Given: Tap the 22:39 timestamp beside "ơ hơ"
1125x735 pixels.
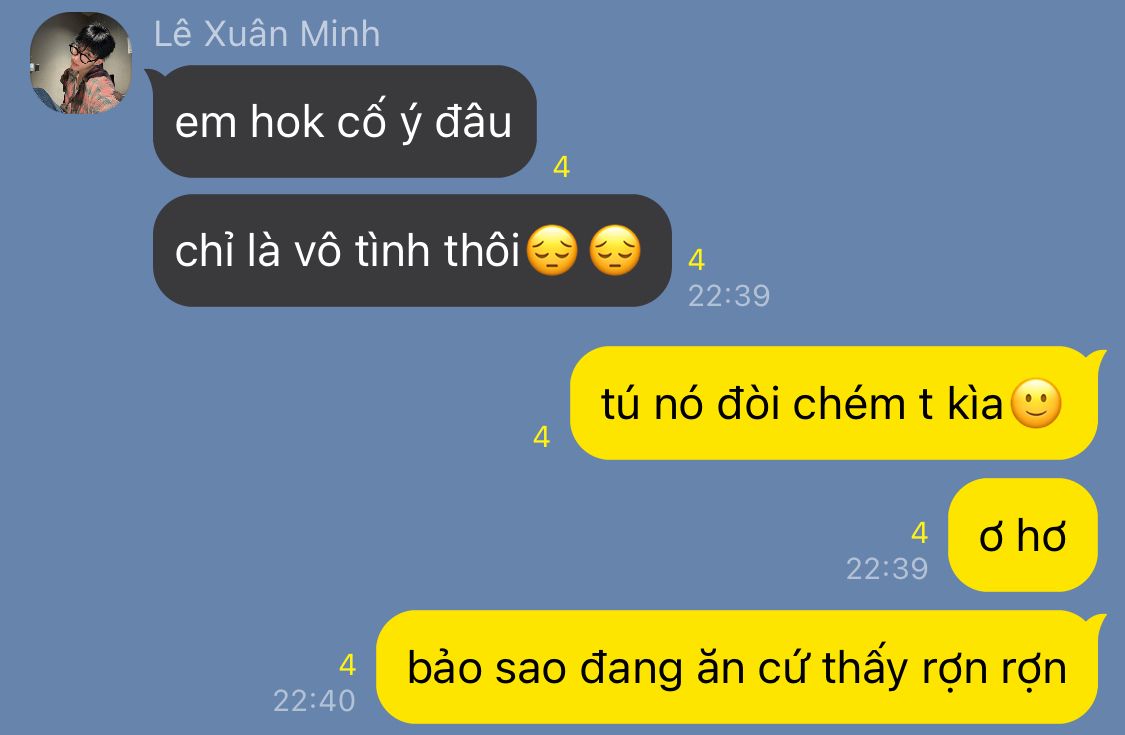Looking at the screenshot, I should pos(887,569).
